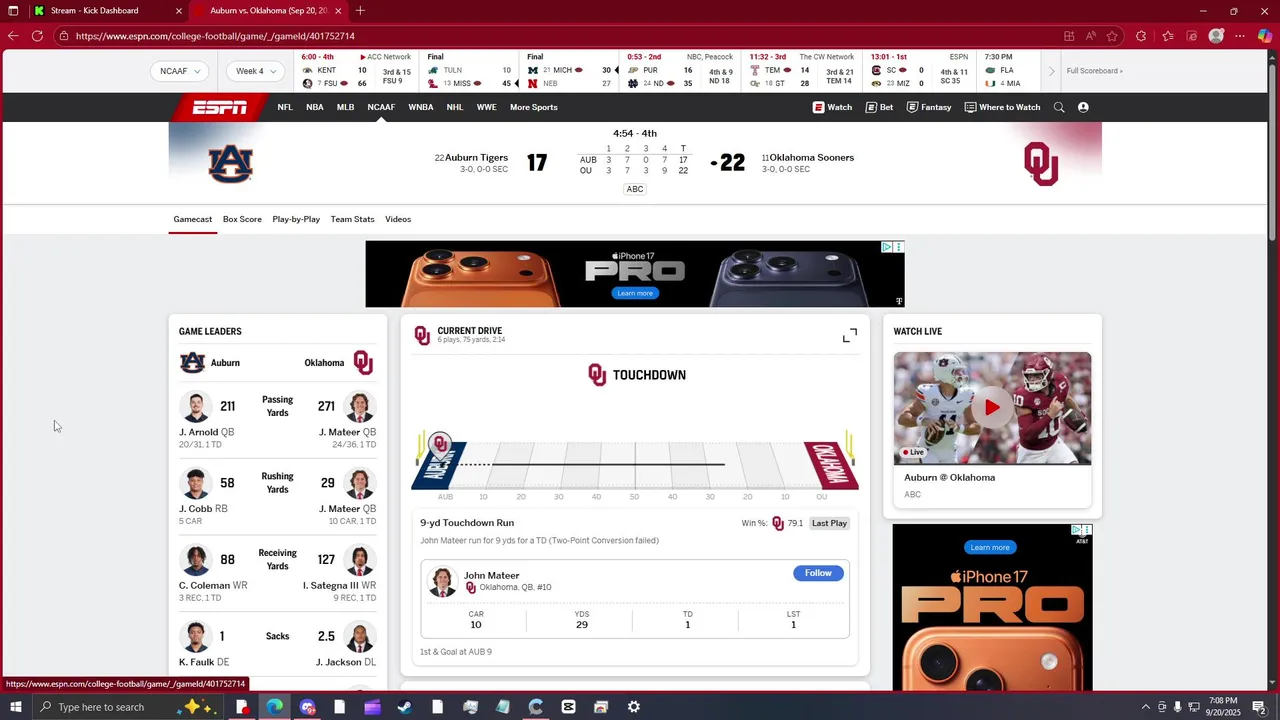Click the Oklahoma Sooners team name

pyautogui.click(x=812, y=157)
